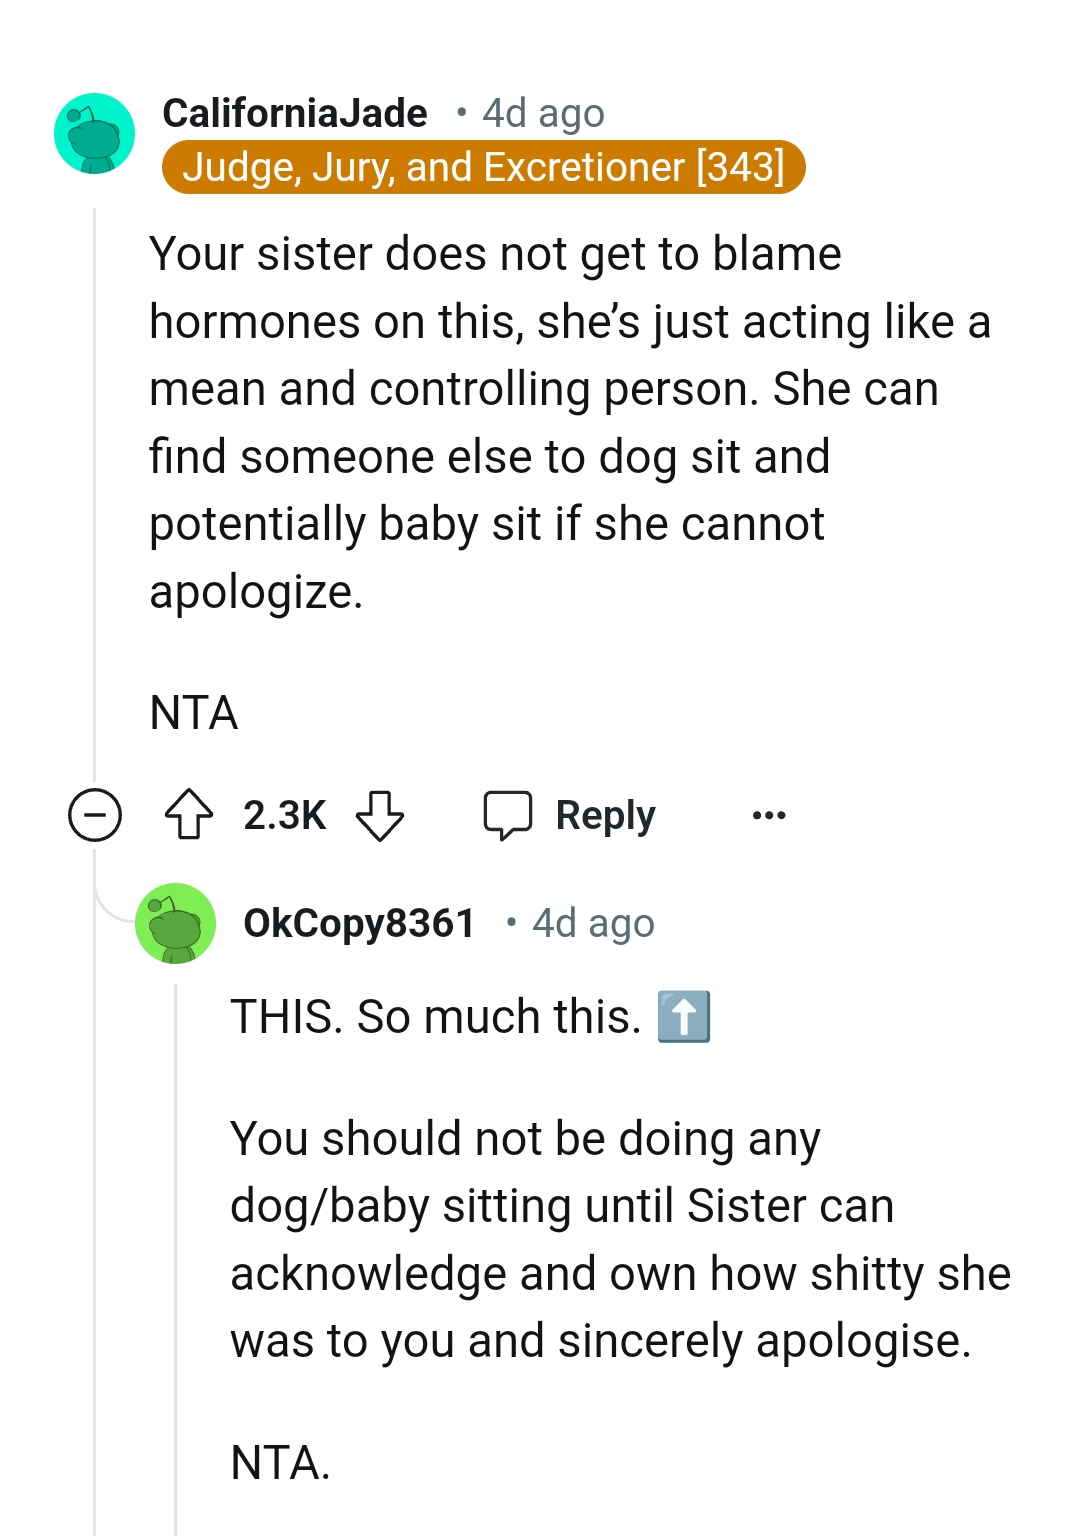
Task: Click the "THIS. So much this." text
Action: pyautogui.click(x=435, y=1017)
